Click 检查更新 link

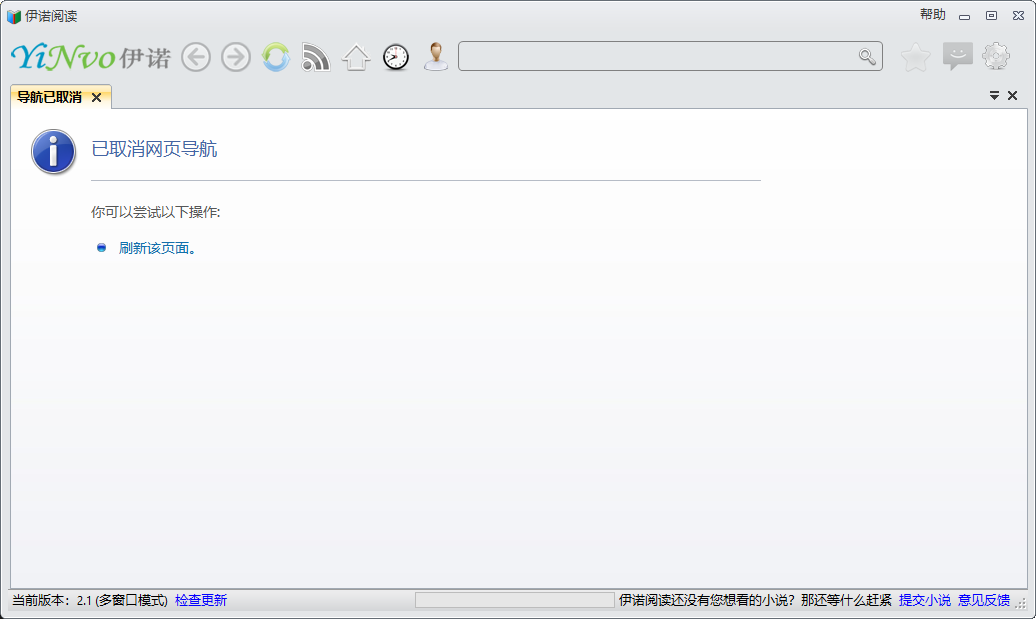click(x=201, y=600)
